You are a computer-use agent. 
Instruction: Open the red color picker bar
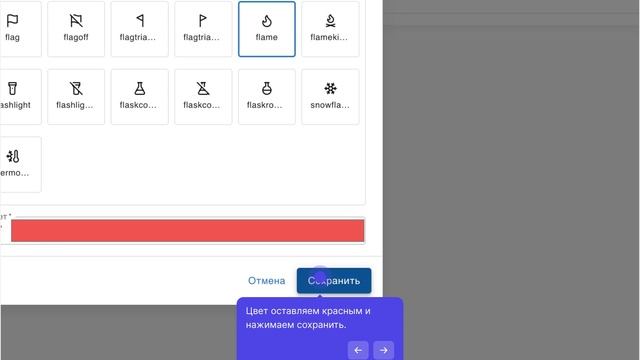point(187,231)
